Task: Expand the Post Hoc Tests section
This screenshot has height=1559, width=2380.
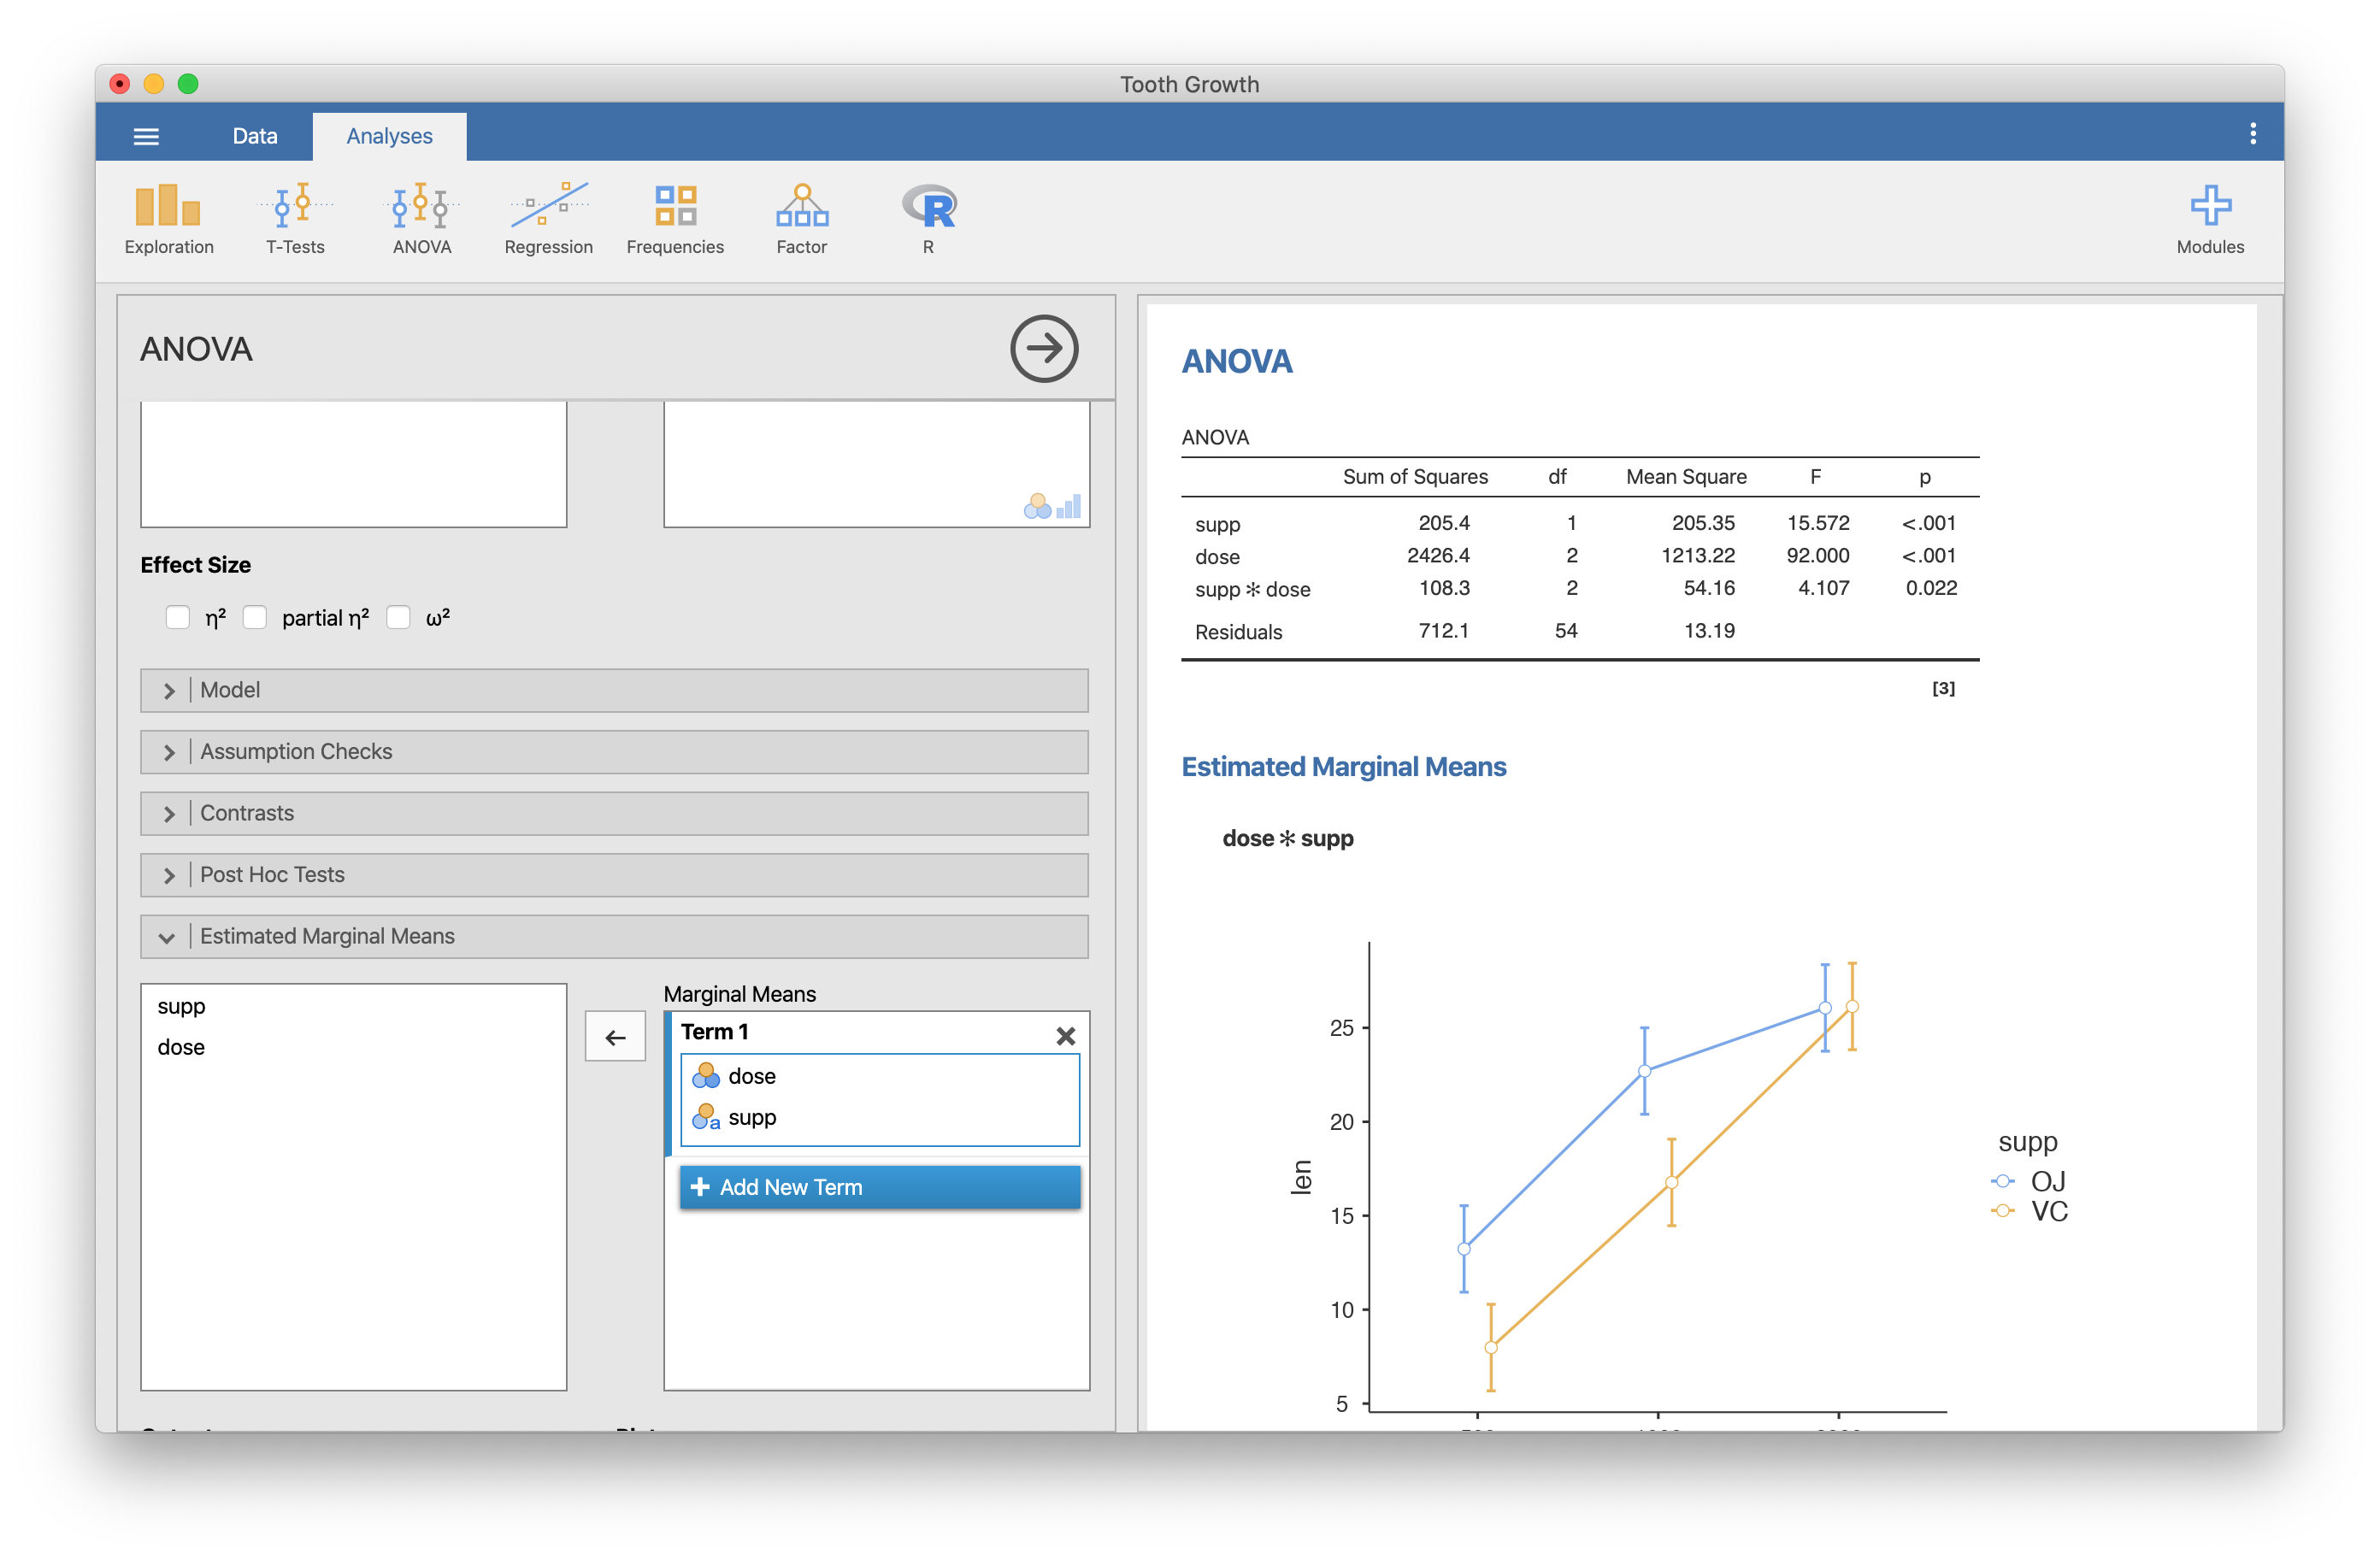Action: (x=170, y=875)
